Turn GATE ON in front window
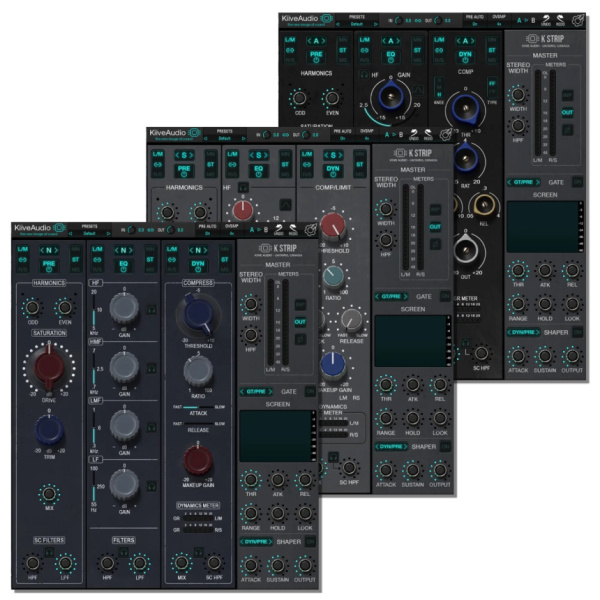Viewport: 600px width, 600px height. click(310, 391)
